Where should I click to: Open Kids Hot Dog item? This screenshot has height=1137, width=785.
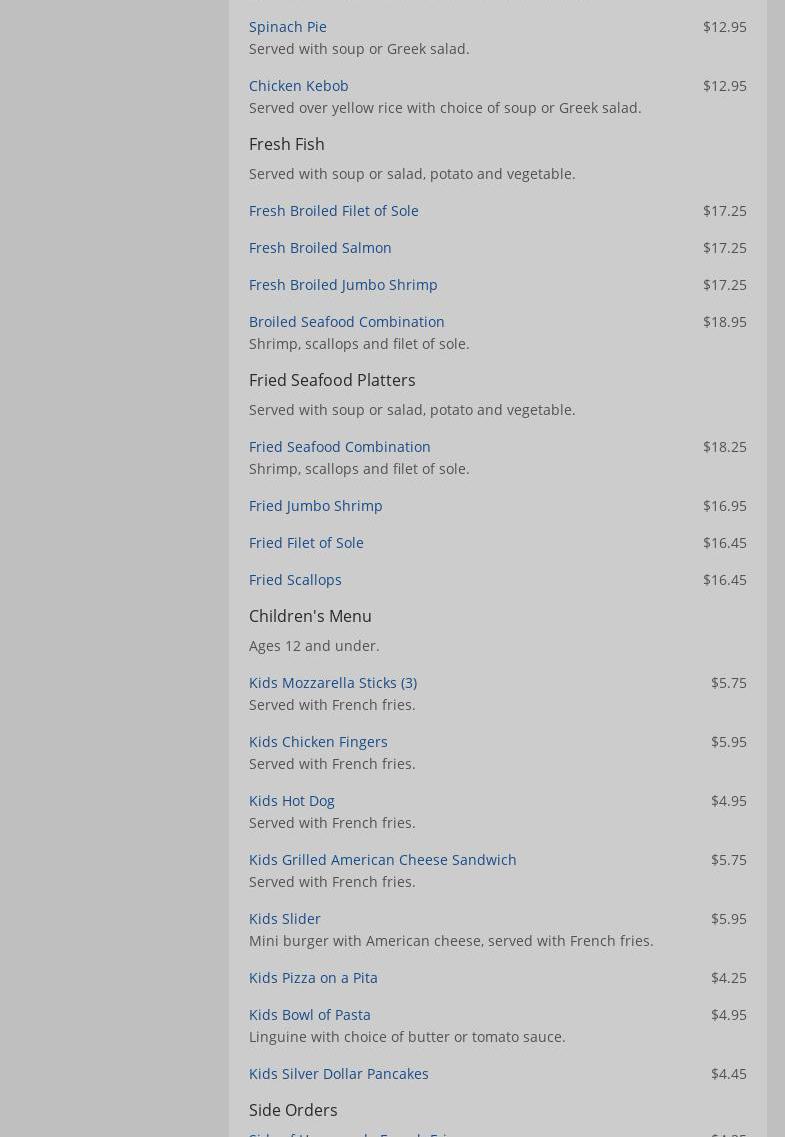click(291, 800)
